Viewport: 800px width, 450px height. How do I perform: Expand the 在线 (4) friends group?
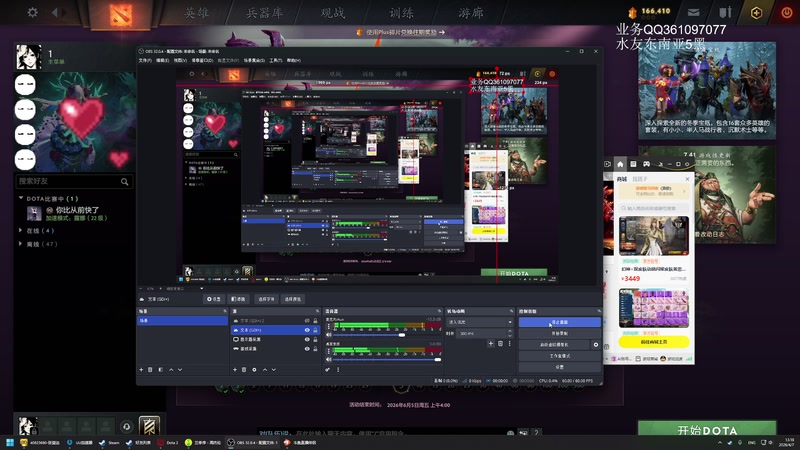point(21,230)
